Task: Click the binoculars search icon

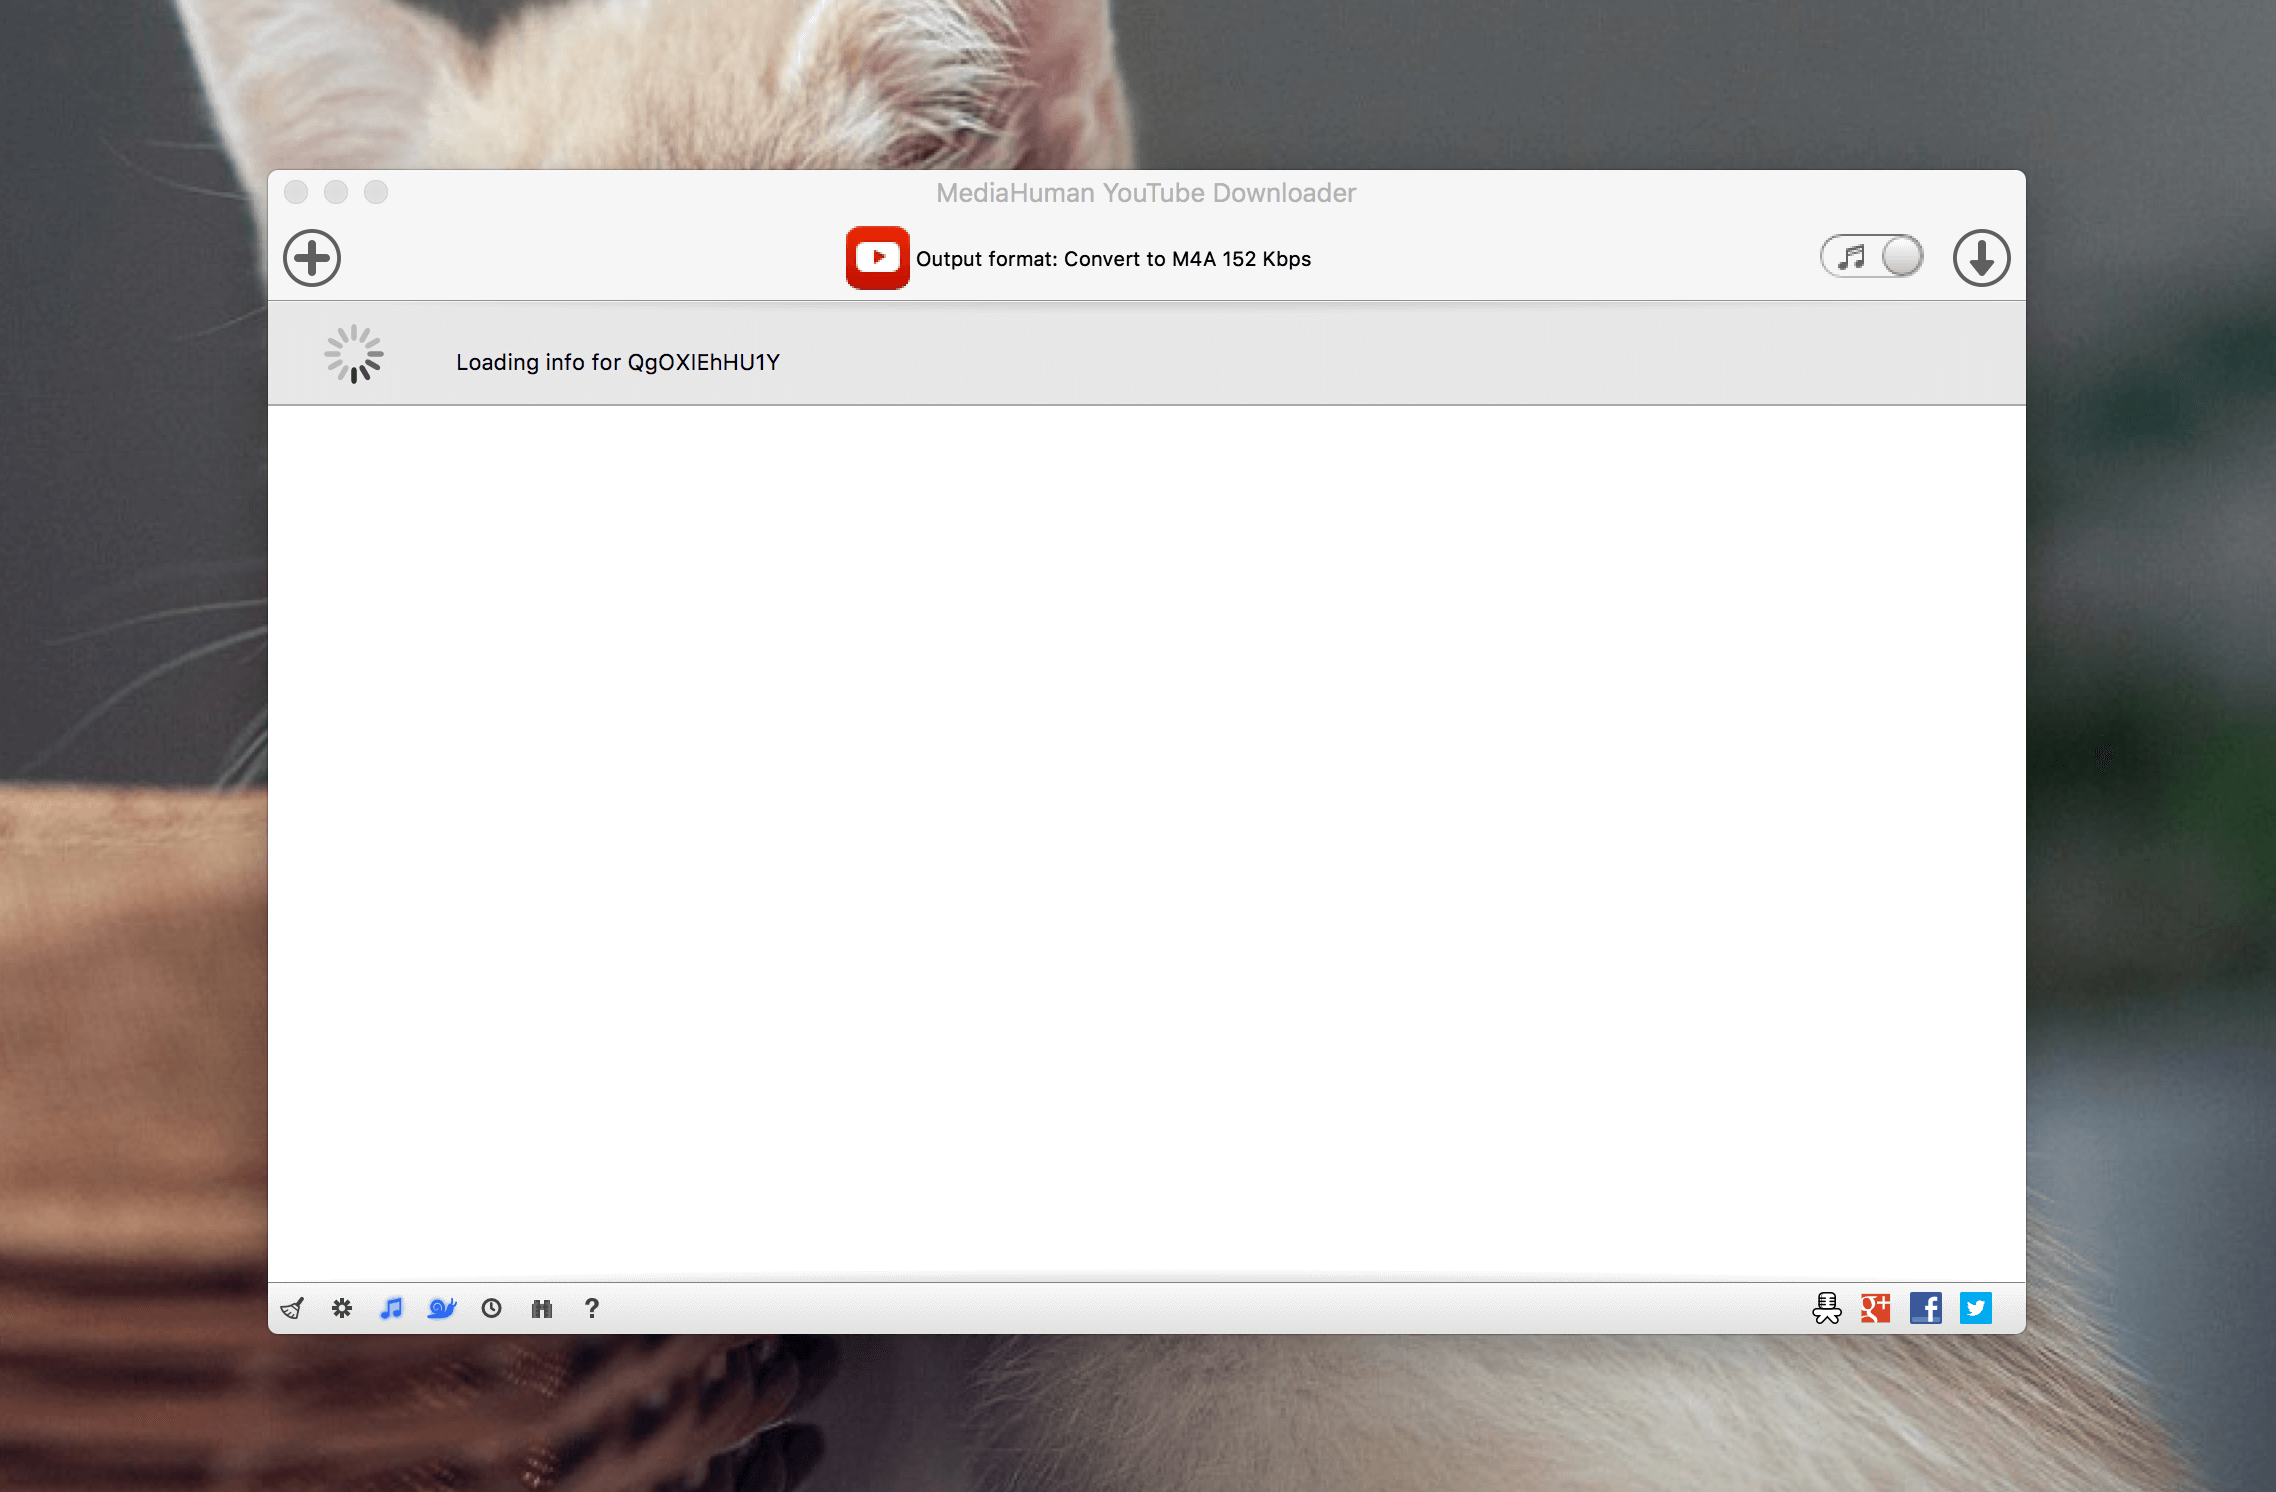Action: tap(542, 1308)
